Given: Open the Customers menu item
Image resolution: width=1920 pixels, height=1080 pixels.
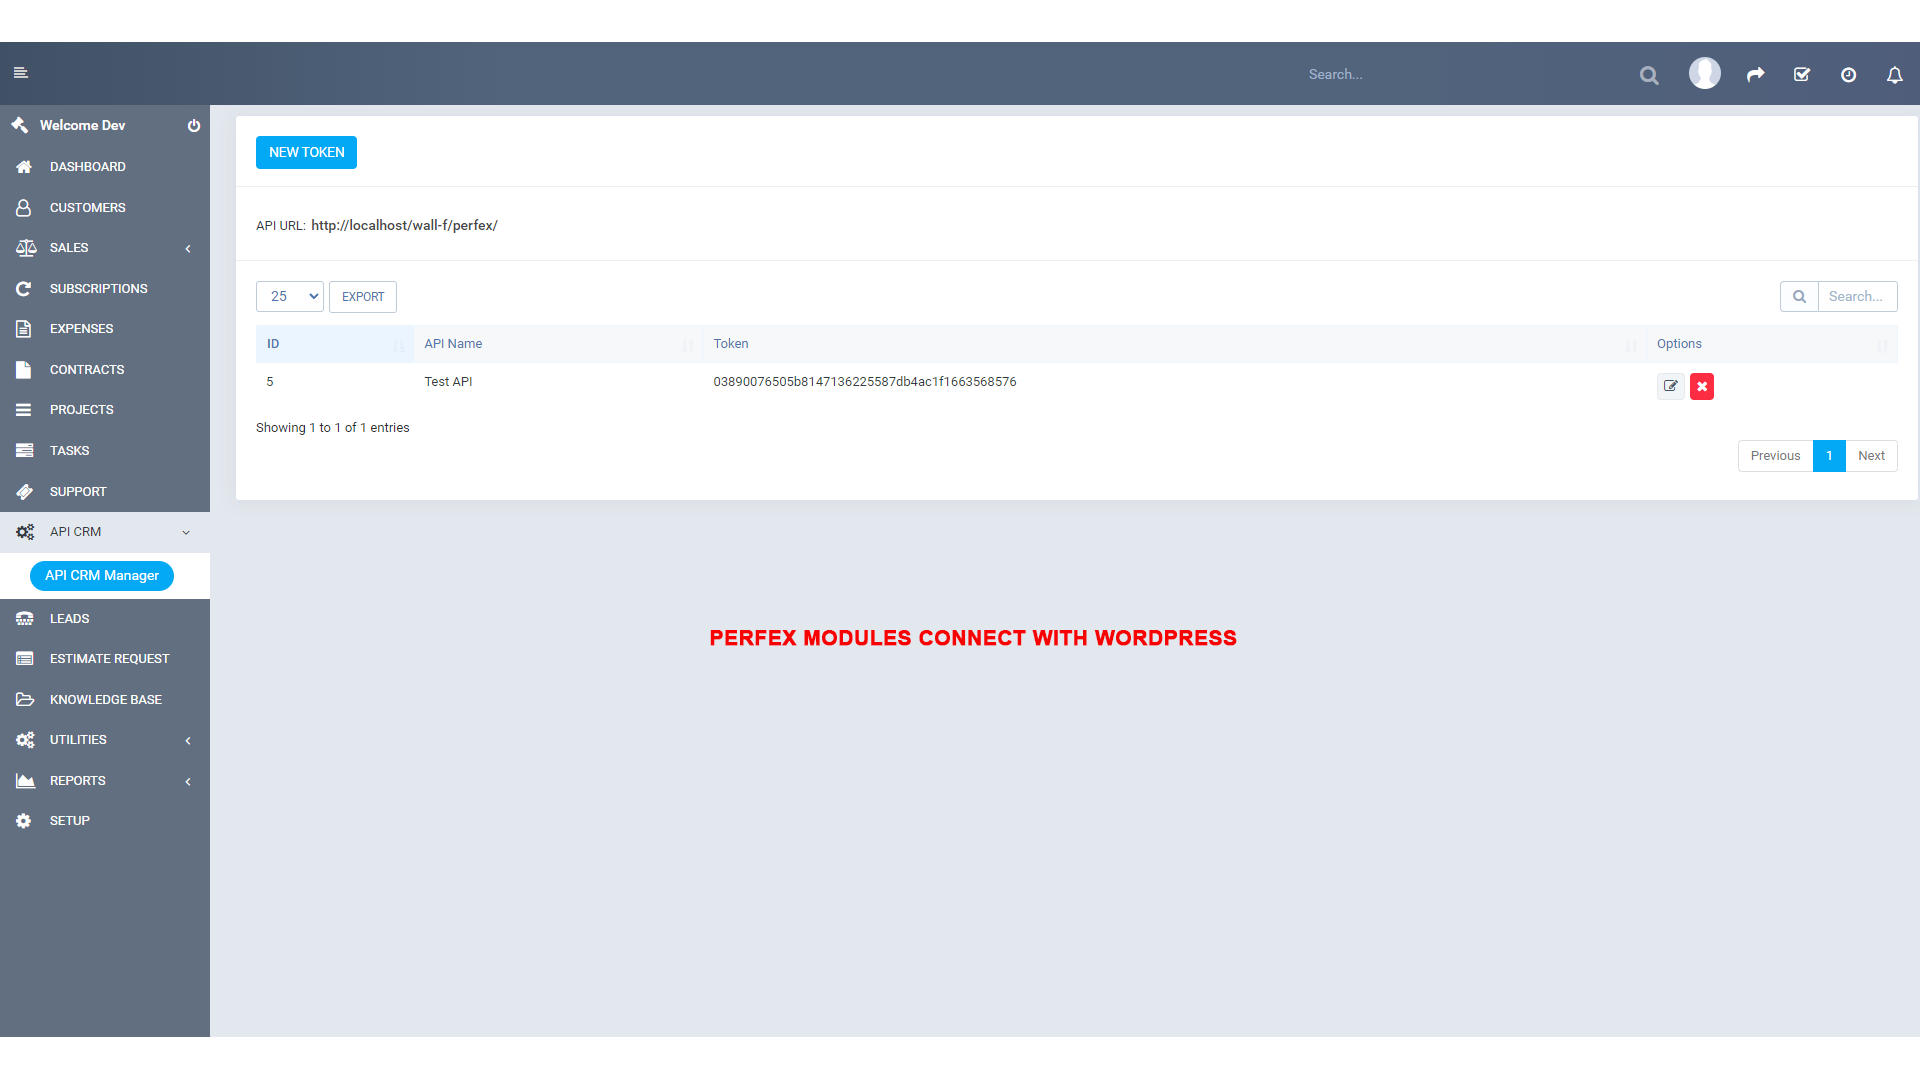Looking at the screenshot, I should (88, 208).
